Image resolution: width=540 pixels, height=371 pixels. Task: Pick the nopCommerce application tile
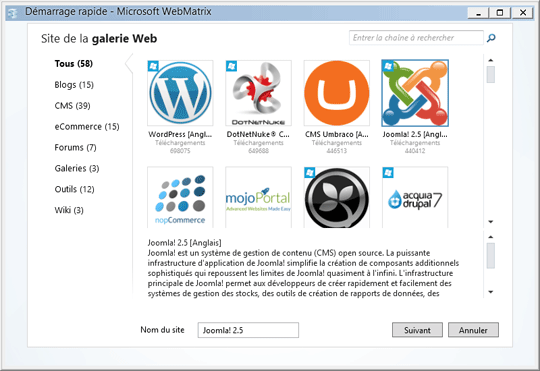click(x=180, y=197)
